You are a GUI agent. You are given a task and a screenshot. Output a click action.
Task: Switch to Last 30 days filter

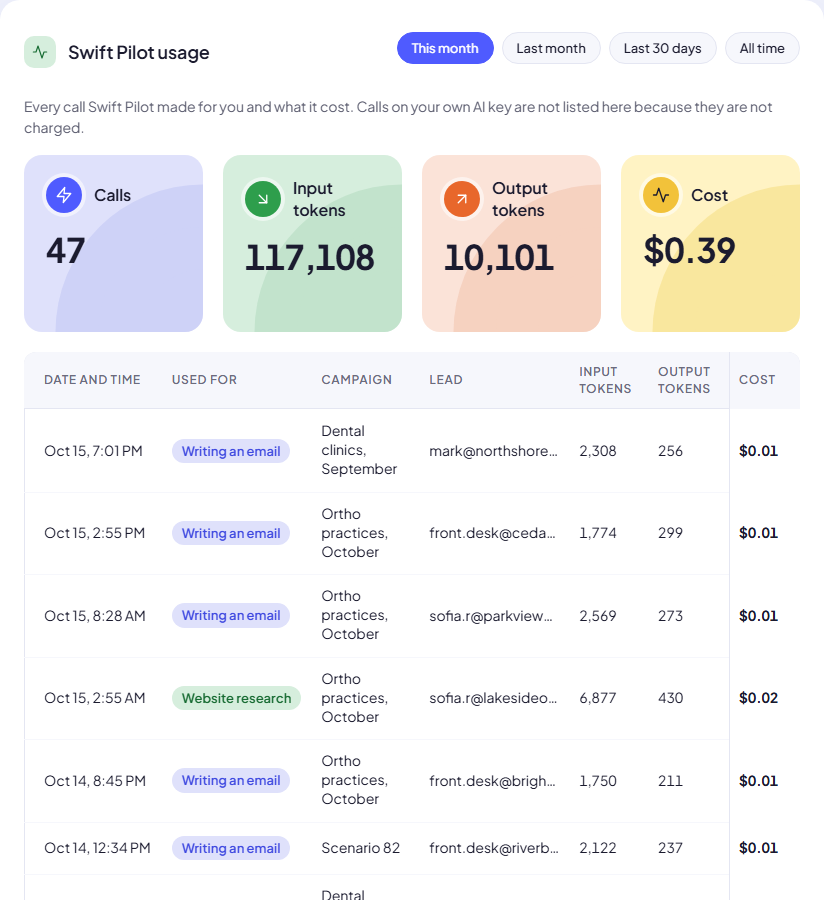[x=662, y=48]
